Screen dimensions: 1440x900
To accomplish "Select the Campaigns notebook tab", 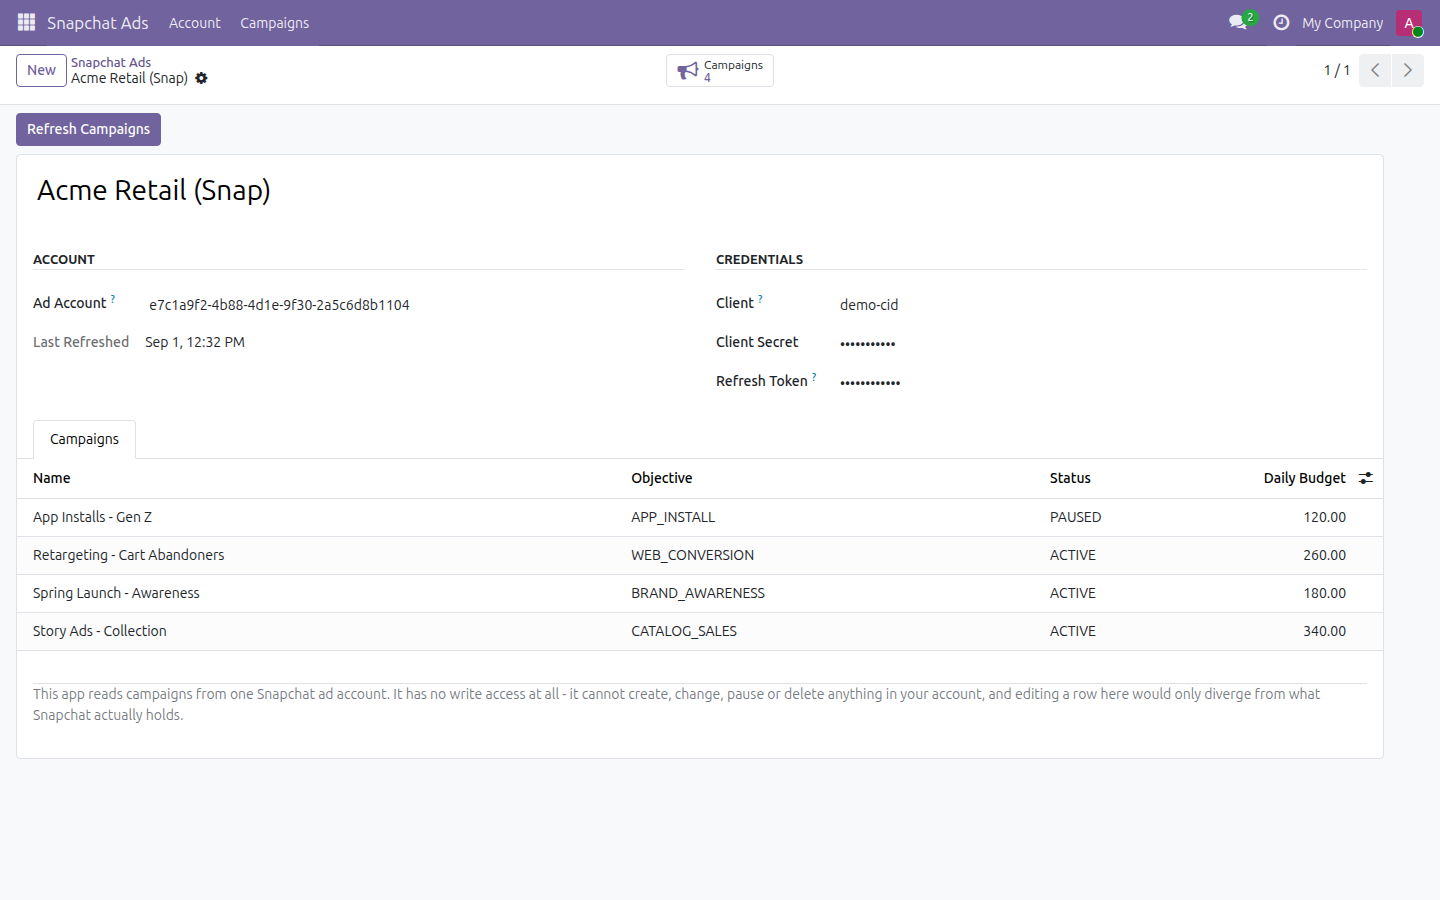I will [84, 439].
